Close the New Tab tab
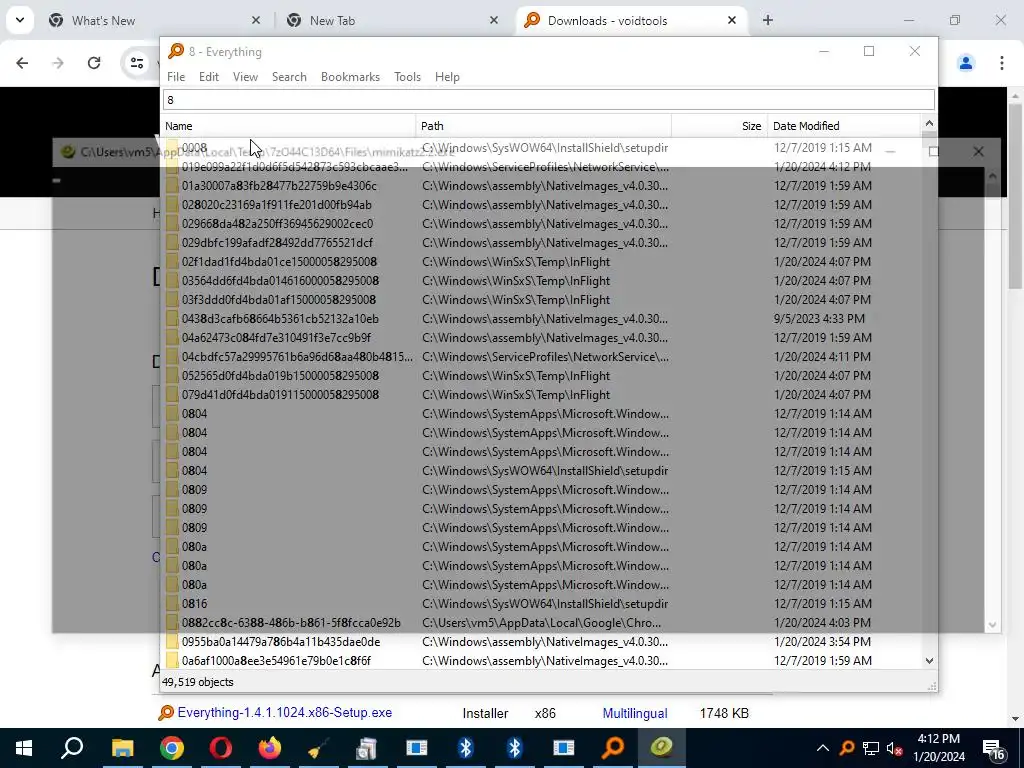Screen dimensions: 1024x768 pyautogui.click(x=494, y=21)
